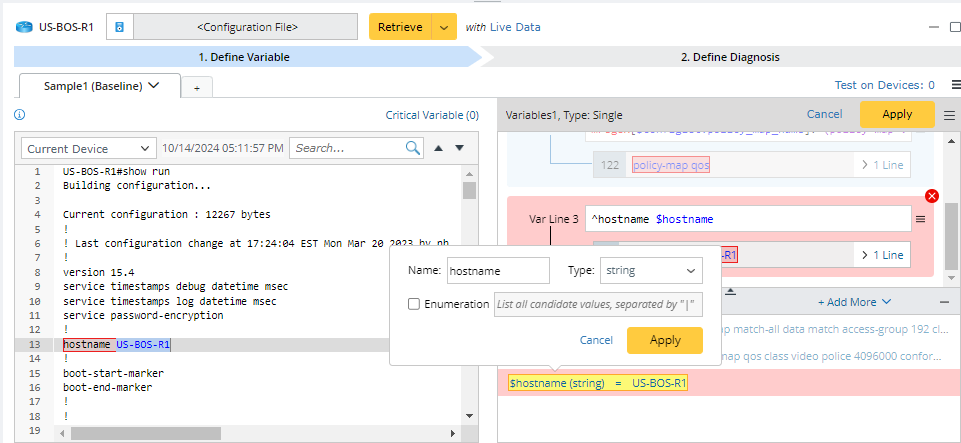
Task: Click the configuration file icon beside US-BOS-R1
Action: (118, 27)
